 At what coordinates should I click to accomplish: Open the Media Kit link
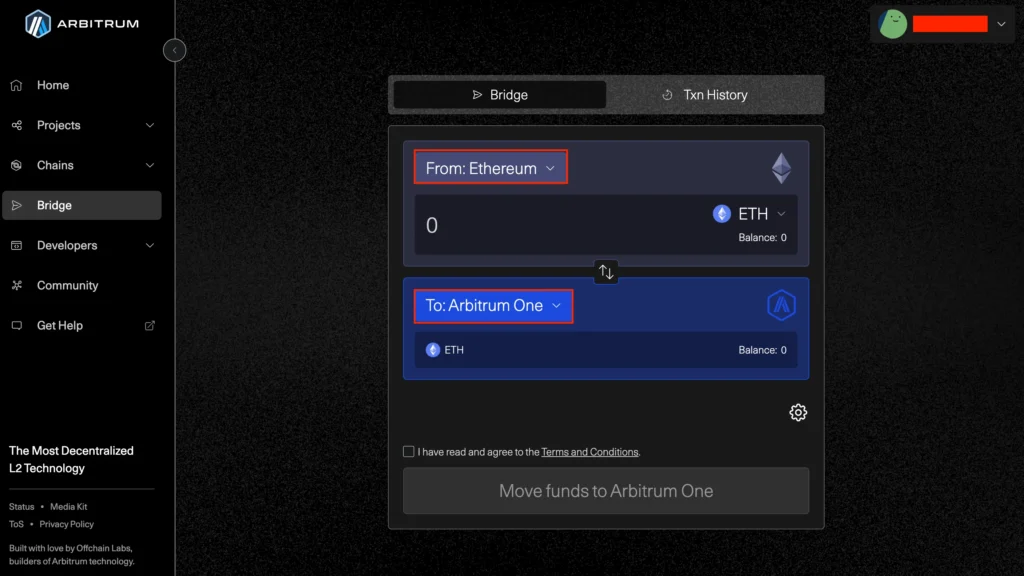point(69,507)
